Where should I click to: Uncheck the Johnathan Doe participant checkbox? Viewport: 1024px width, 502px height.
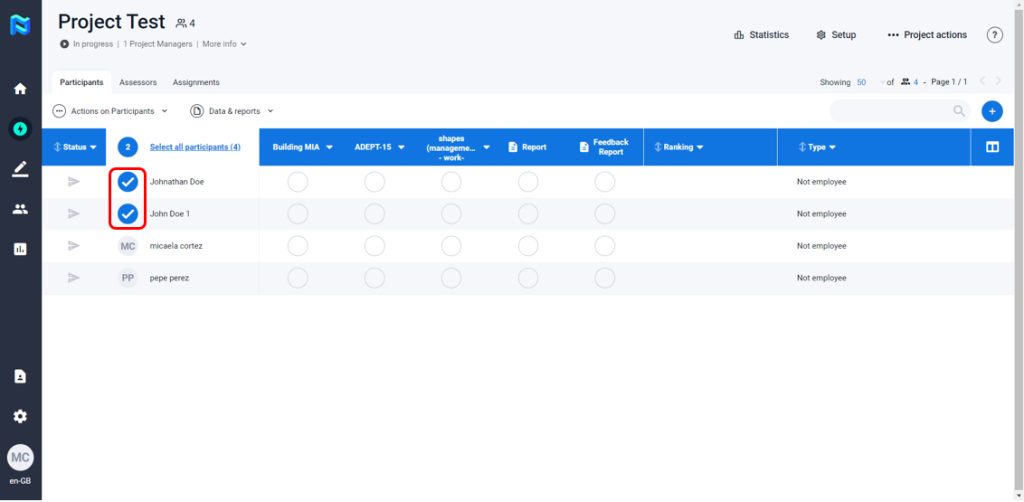coord(128,182)
